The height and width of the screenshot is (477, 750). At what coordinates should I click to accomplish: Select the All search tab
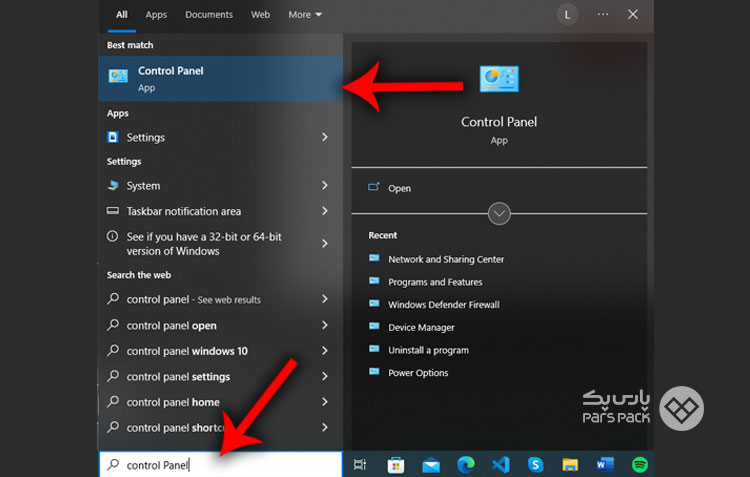coord(121,15)
